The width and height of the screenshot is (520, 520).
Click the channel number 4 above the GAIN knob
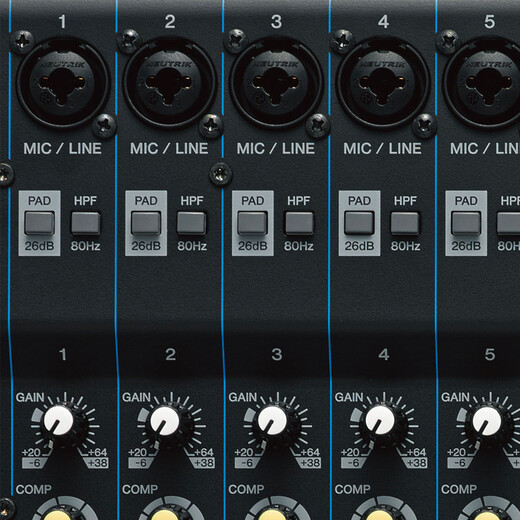384,354
